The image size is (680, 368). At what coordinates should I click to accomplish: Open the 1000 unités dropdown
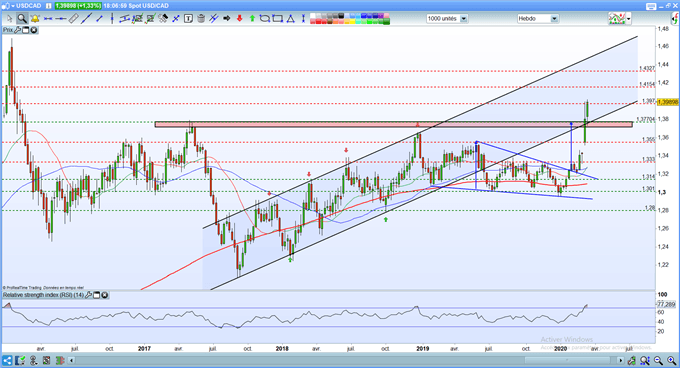pos(464,19)
